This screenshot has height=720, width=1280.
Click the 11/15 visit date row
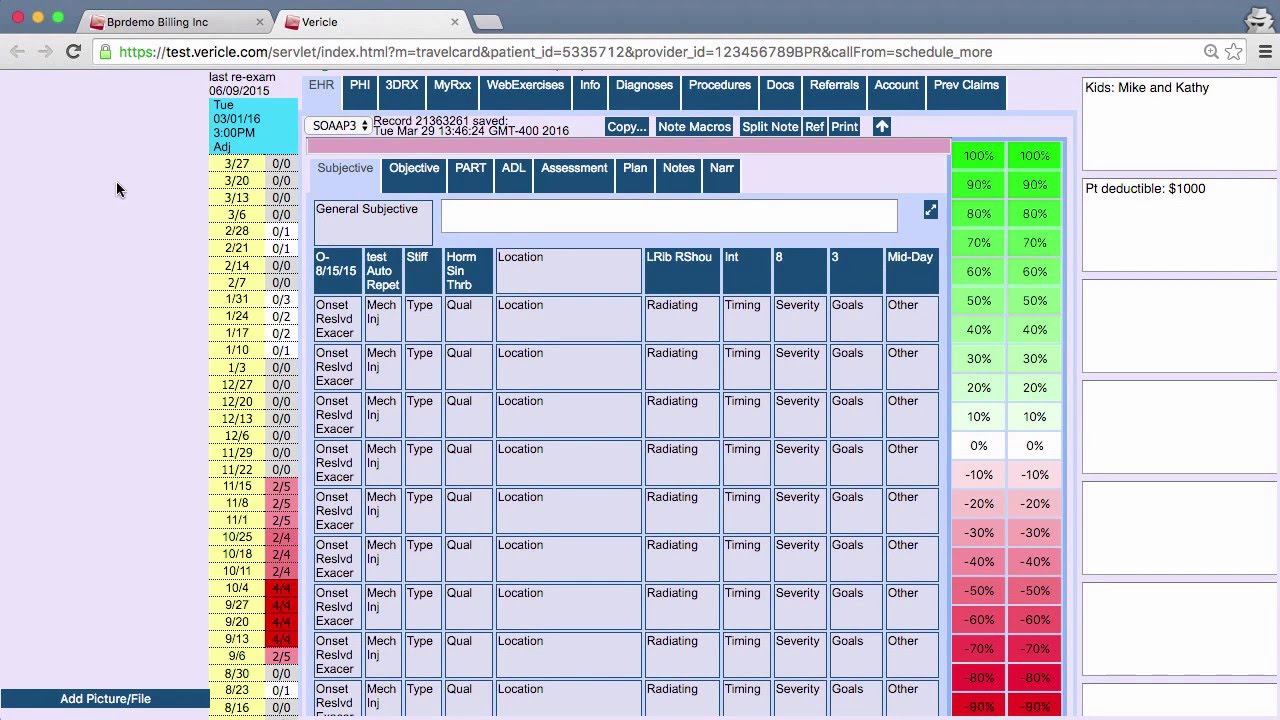click(253, 486)
